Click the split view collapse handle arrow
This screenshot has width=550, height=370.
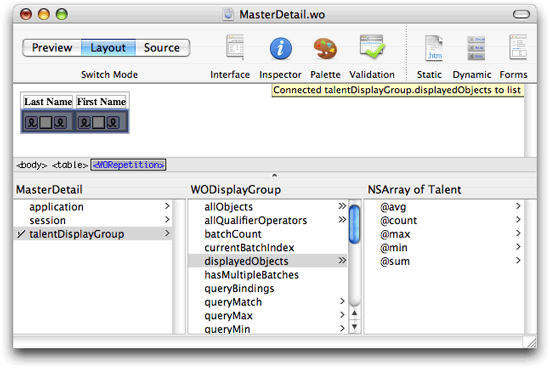point(275,175)
